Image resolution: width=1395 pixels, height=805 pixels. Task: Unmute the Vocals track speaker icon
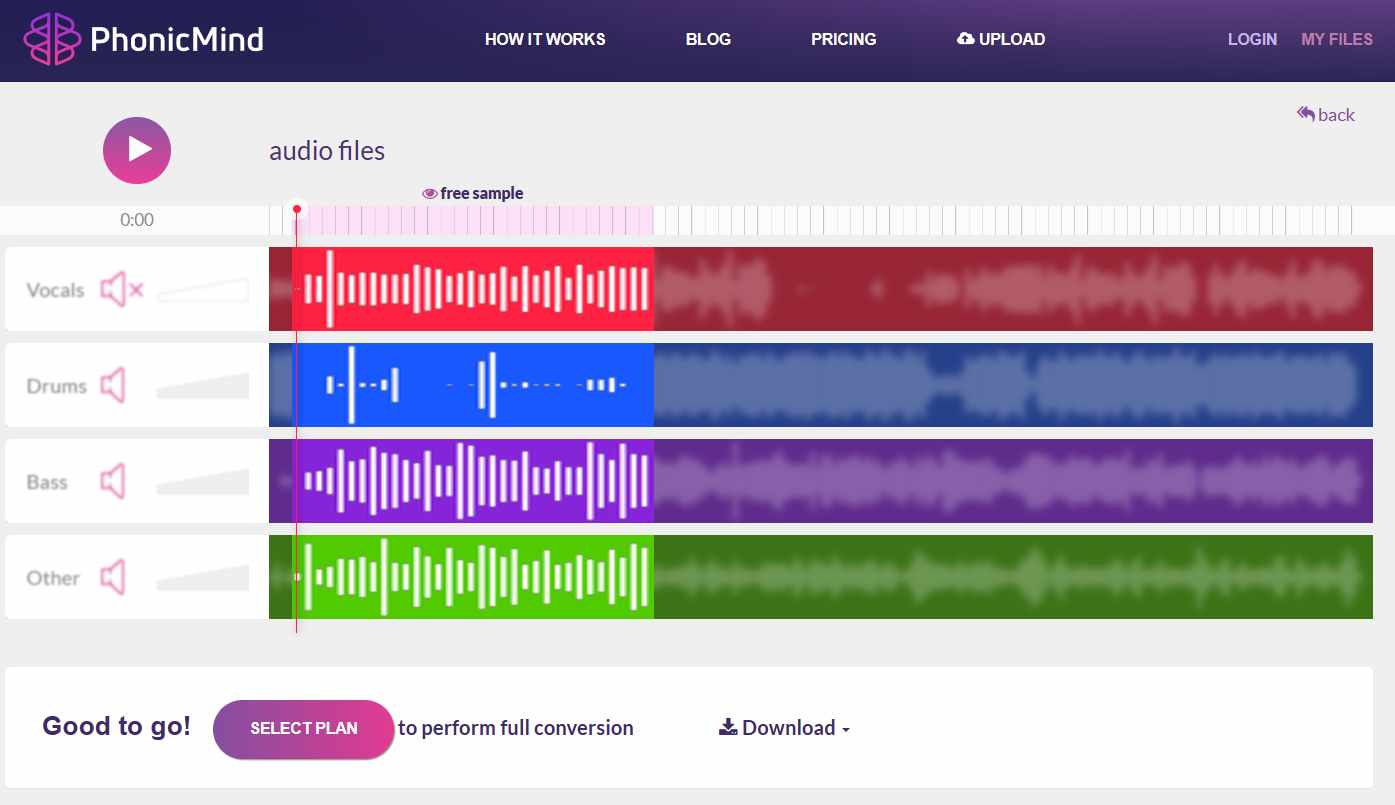(121, 290)
